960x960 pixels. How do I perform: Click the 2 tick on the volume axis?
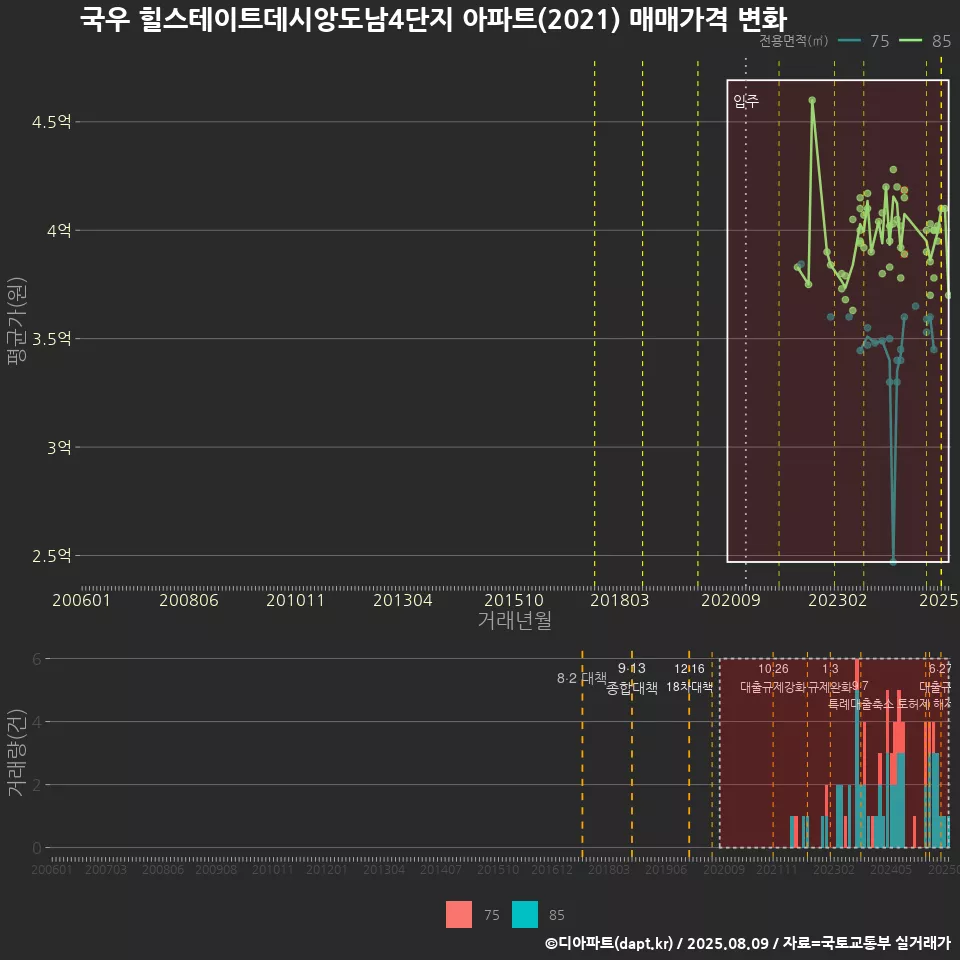tap(37, 785)
